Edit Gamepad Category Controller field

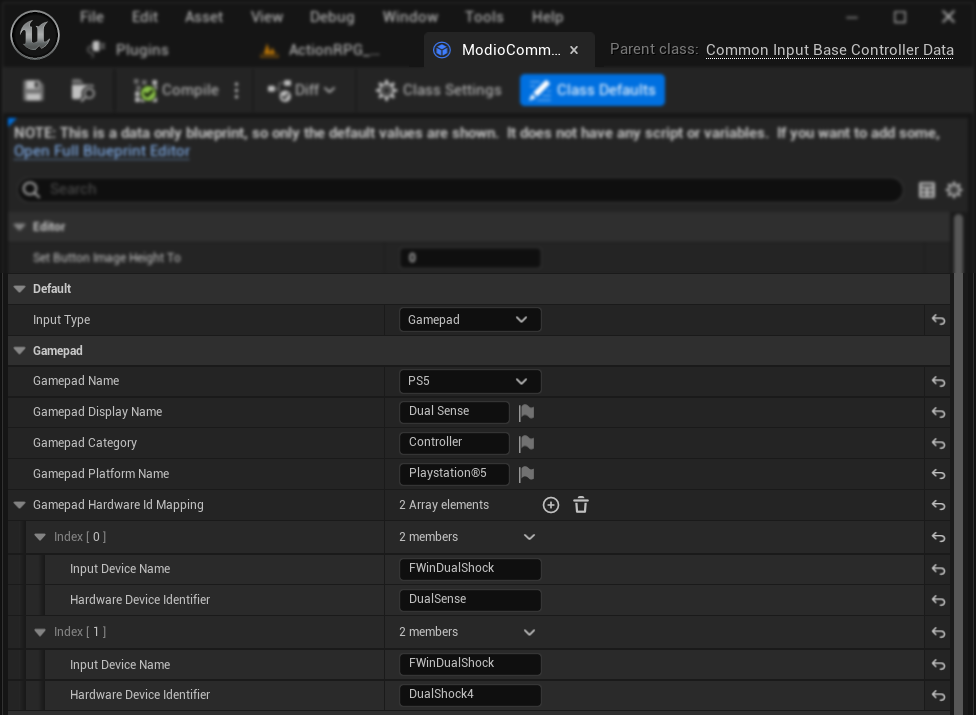click(454, 442)
